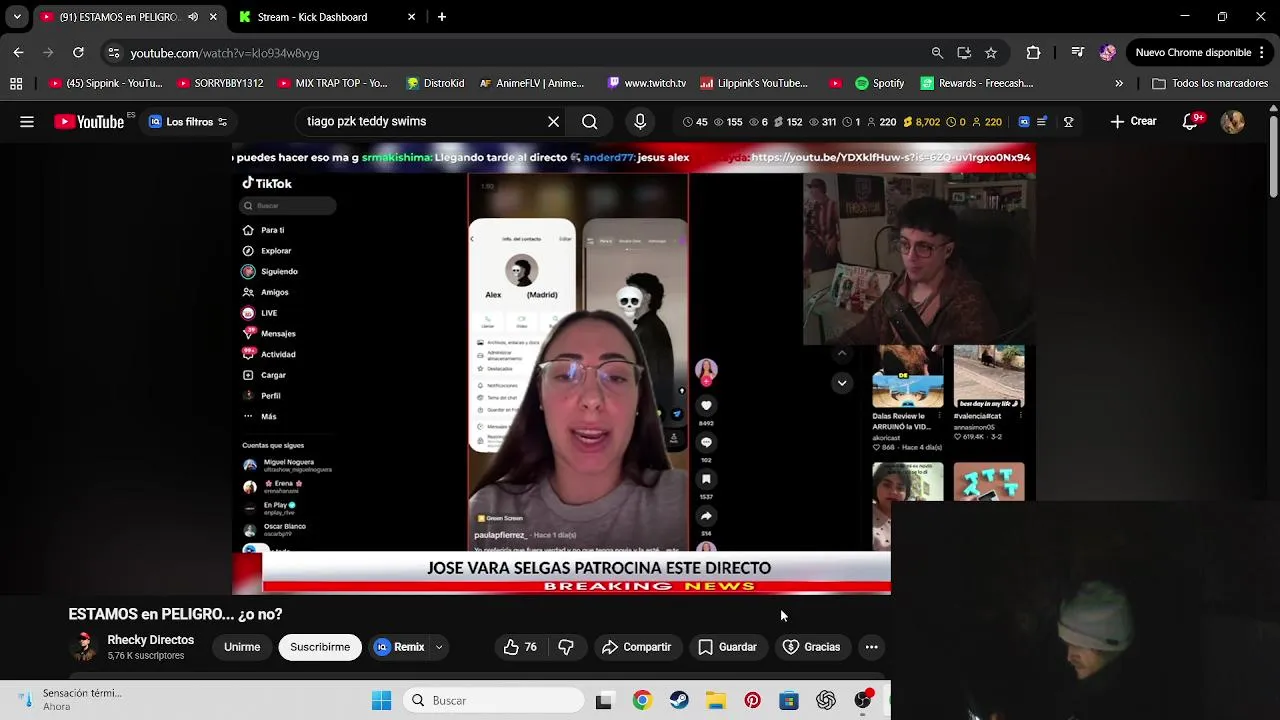Join channel with Unirme button
Viewport: 1280px width, 720px height.
[242, 647]
